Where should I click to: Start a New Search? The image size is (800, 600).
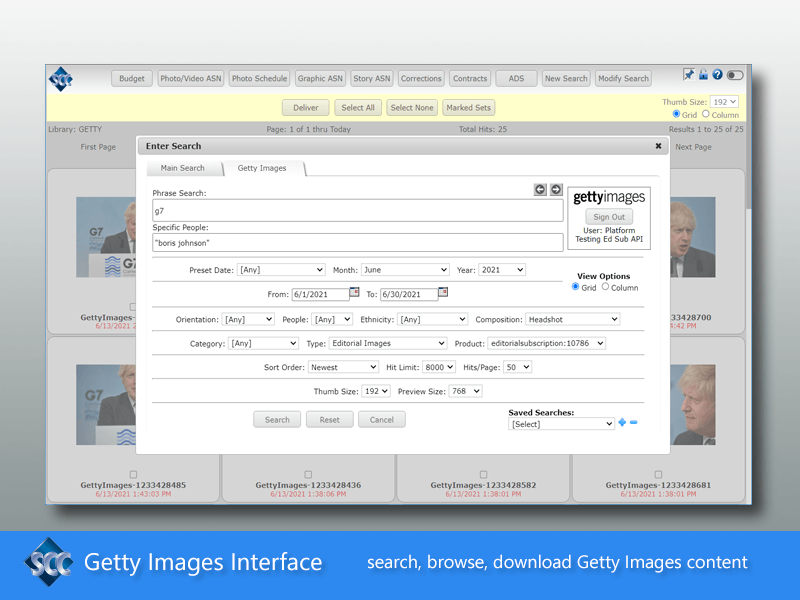[566, 79]
